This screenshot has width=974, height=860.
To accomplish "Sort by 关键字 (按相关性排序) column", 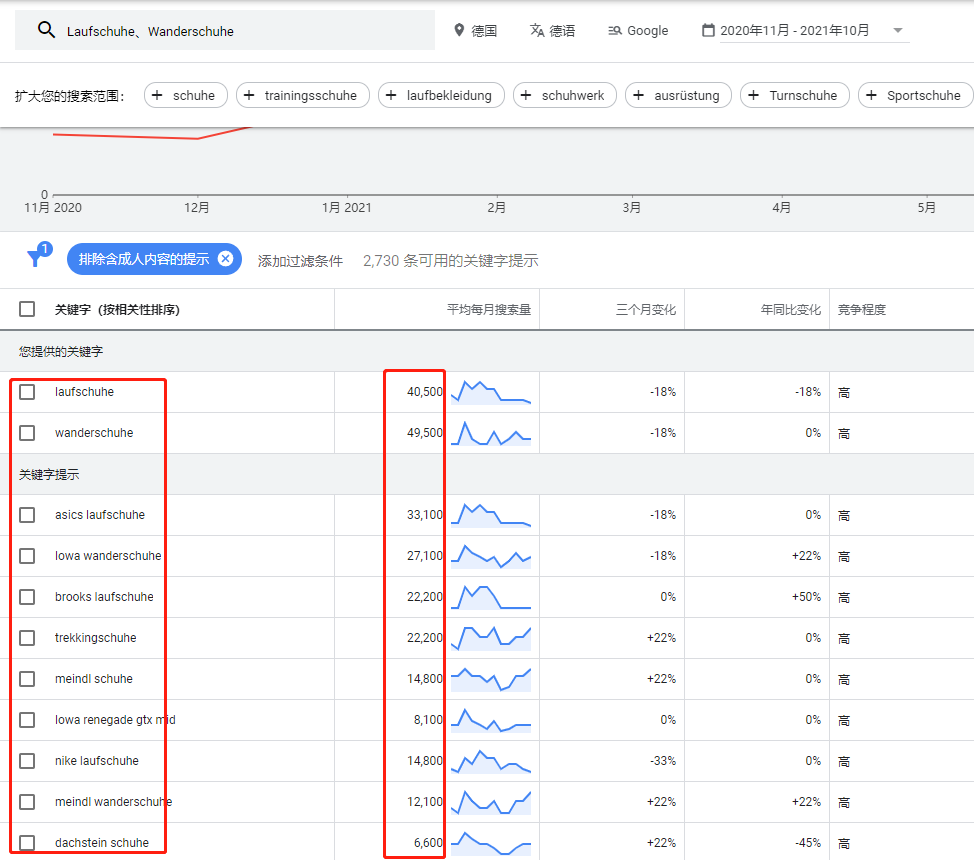I will click(x=117, y=309).
